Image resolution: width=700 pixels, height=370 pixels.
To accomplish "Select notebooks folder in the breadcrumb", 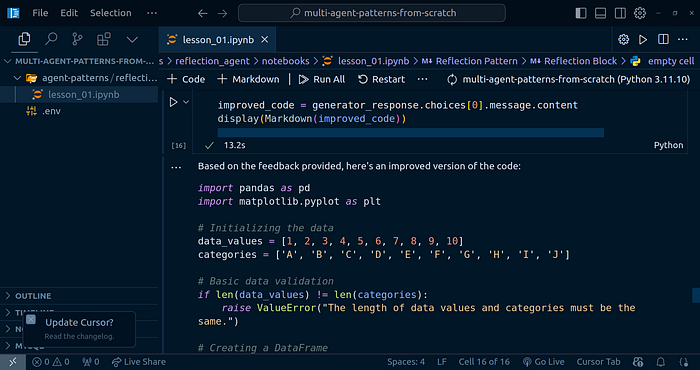I will (x=286, y=61).
